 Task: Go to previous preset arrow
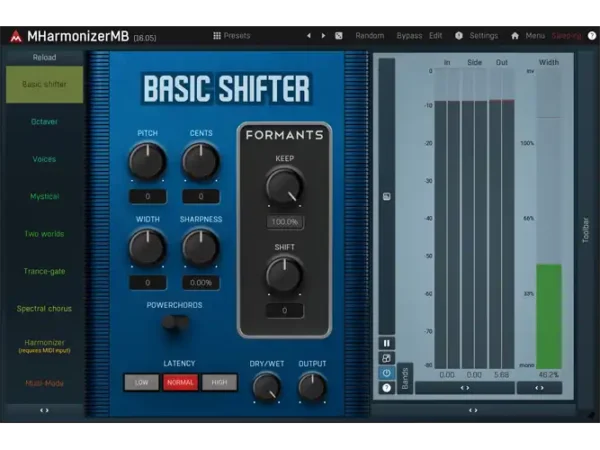click(x=308, y=36)
